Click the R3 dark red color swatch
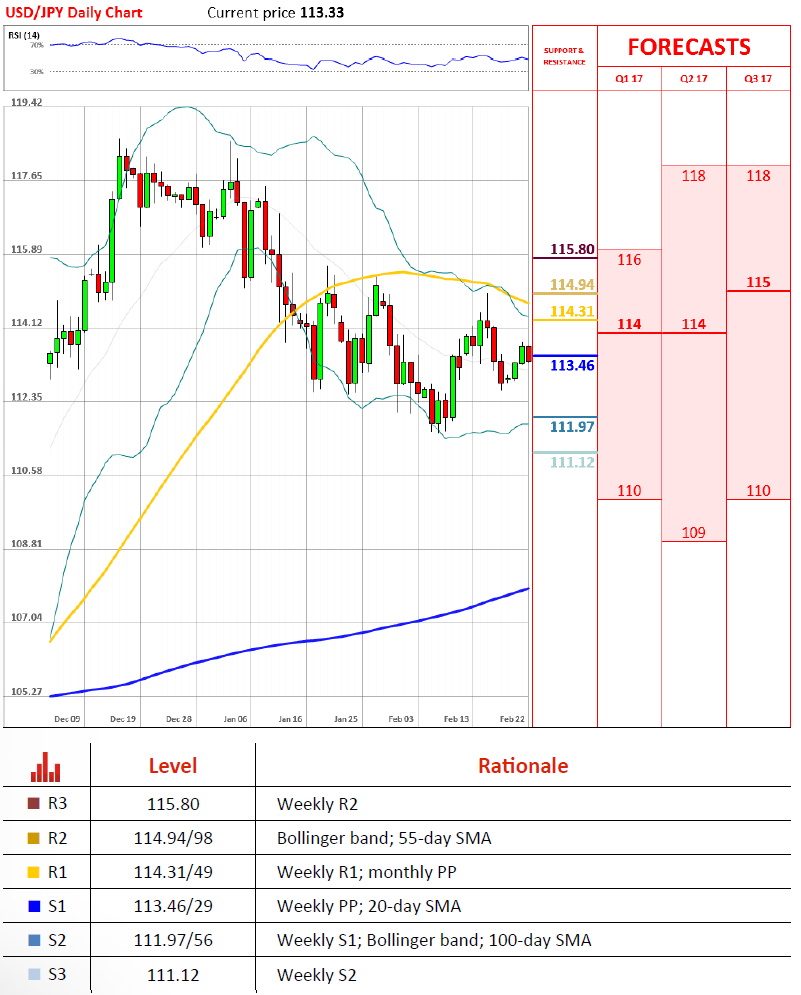The height and width of the screenshot is (995, 801). tap(34, 803)
